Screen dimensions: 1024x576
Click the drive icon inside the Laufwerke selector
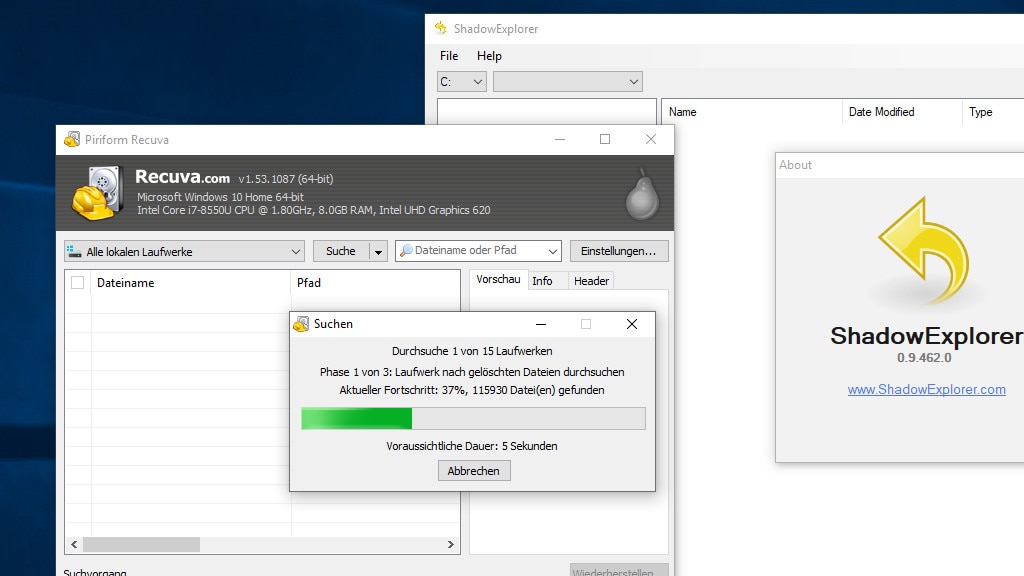(73, 251)
